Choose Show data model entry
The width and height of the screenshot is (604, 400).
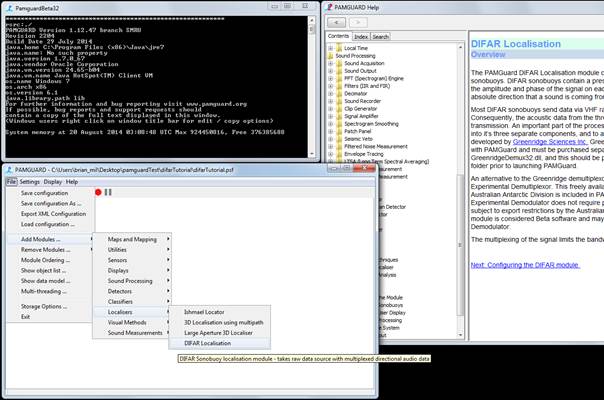(50, 281)
